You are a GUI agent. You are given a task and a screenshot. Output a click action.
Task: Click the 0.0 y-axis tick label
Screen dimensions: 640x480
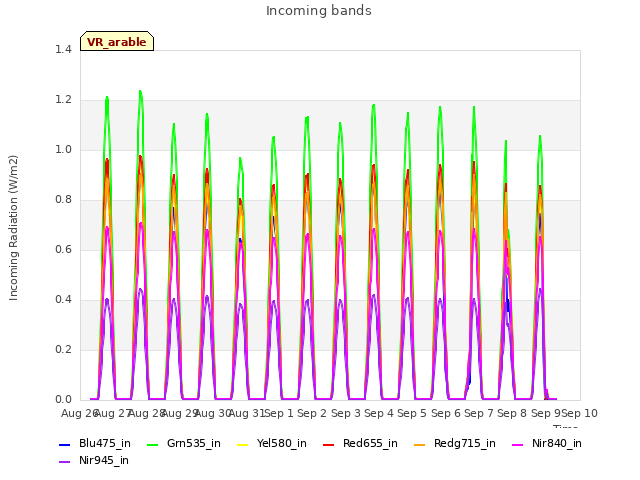click(x=63, y=400)
